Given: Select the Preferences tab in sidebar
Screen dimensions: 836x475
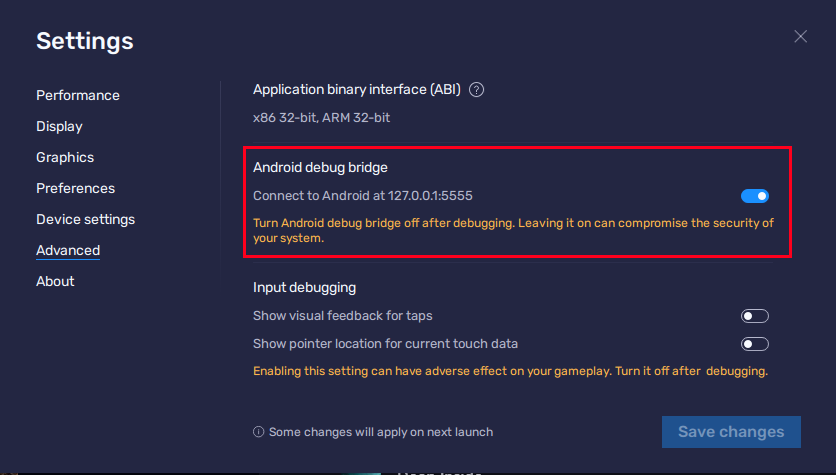Looking at the screenshot, I should pyautogui.click(x=75, y=189).
